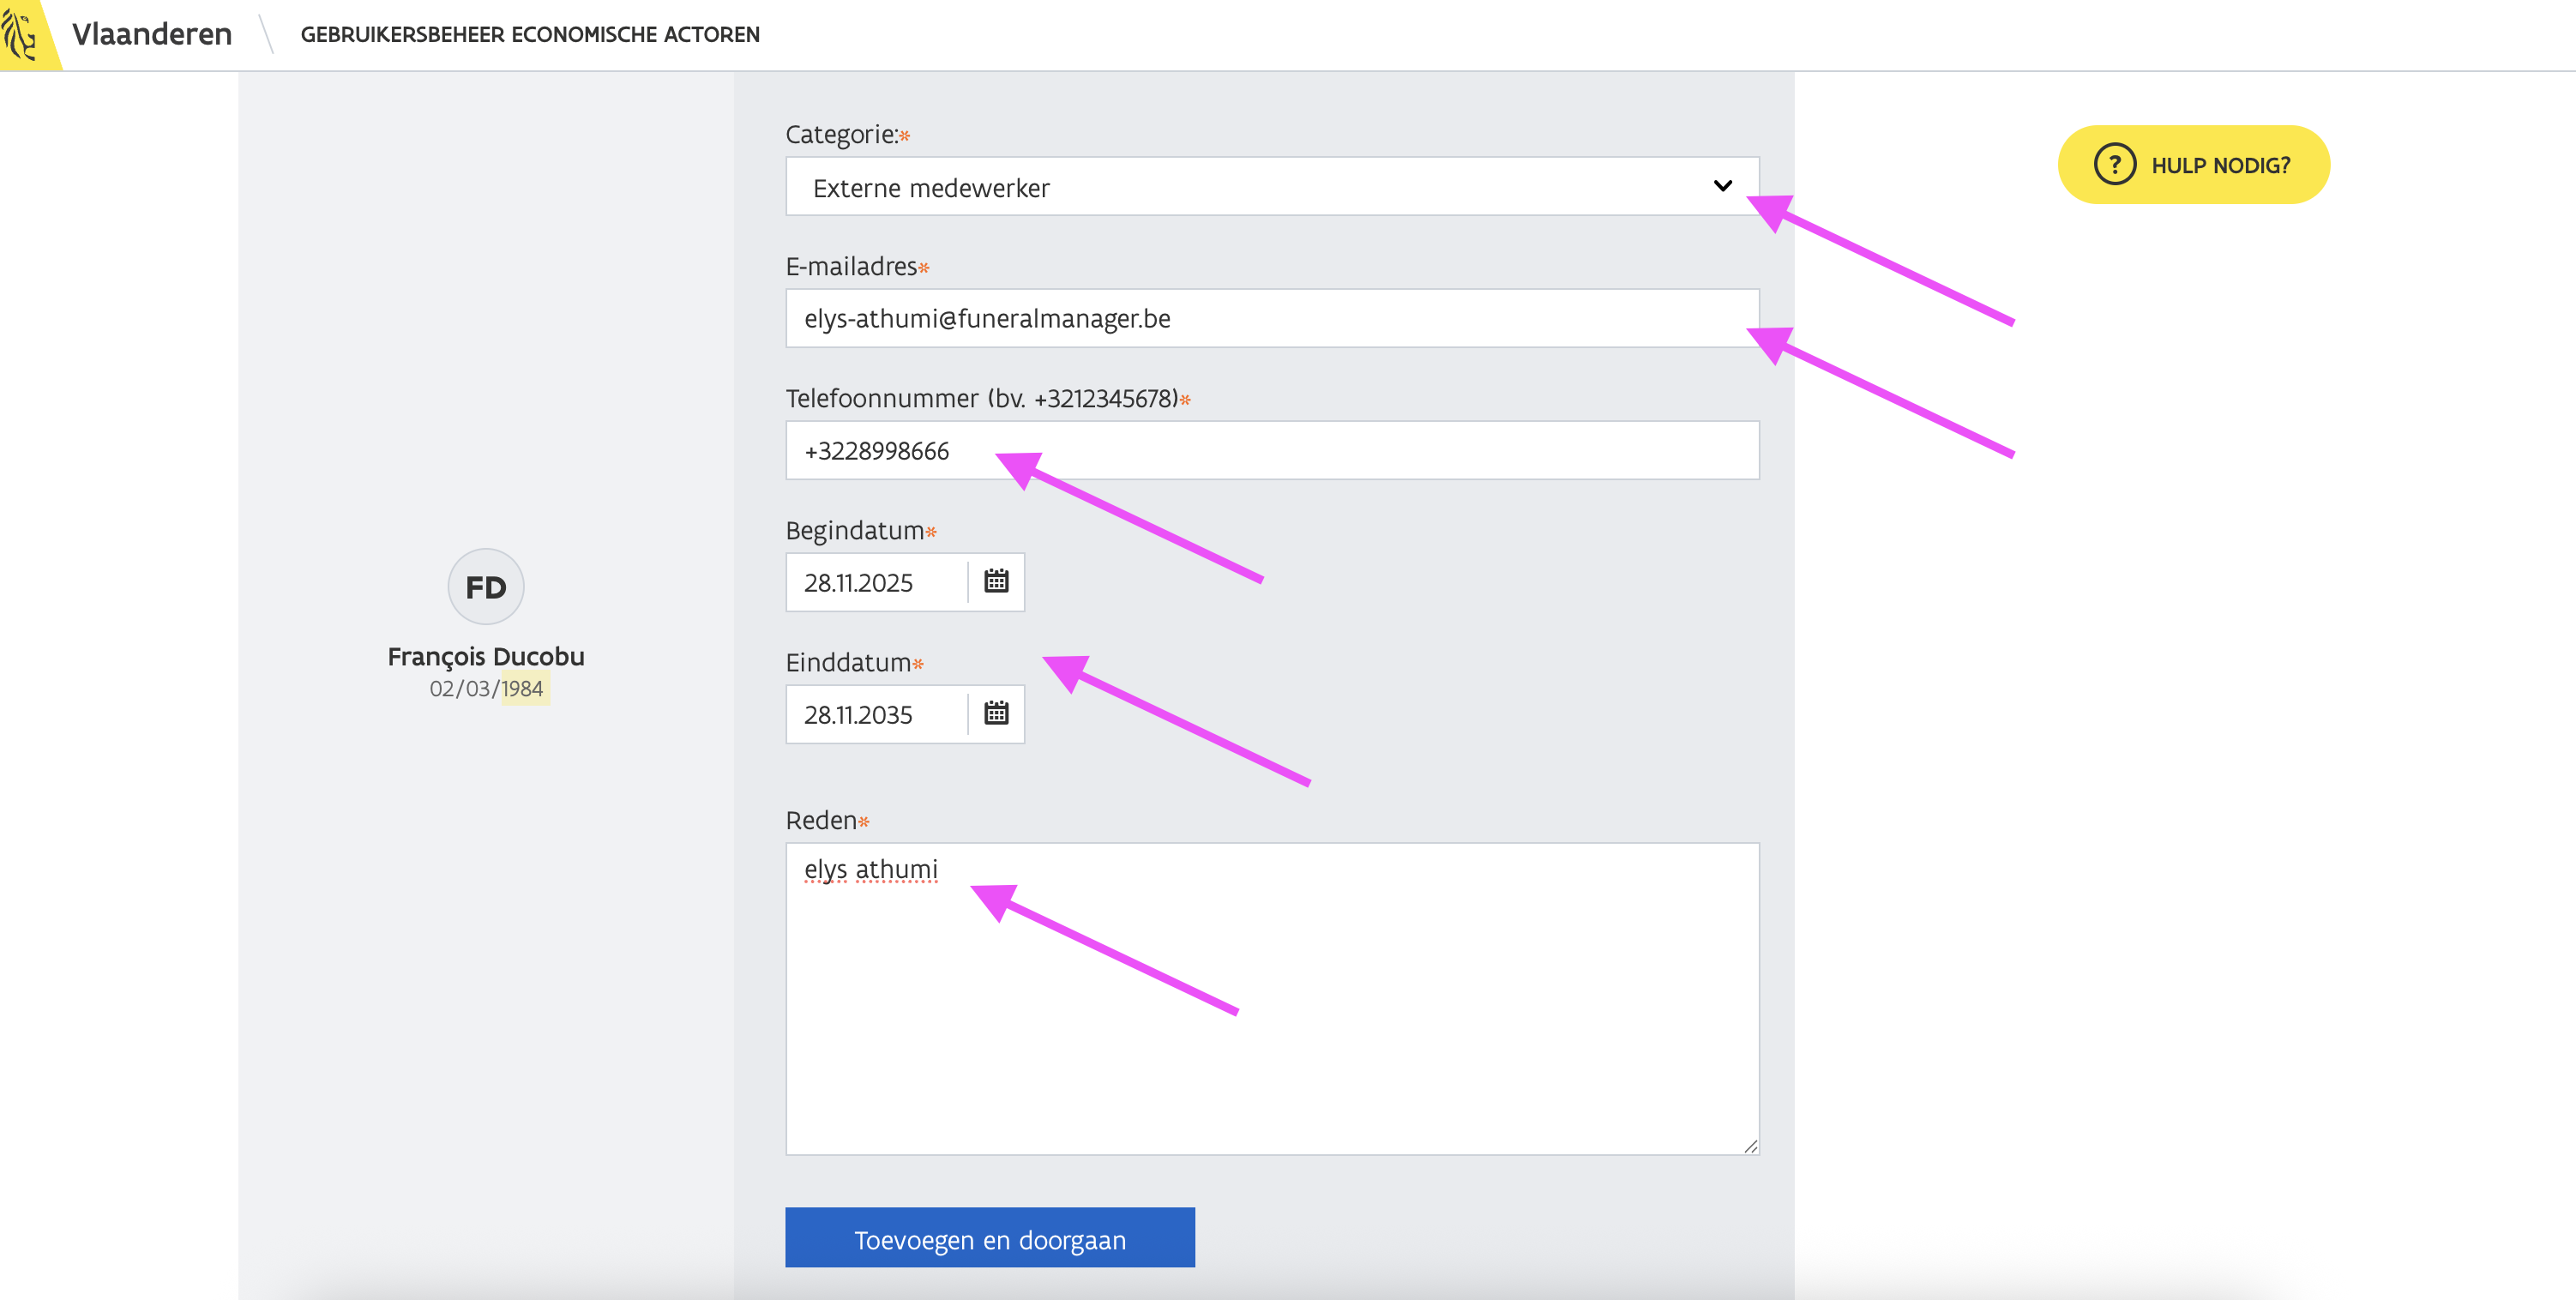
Task: Click the E-mailadres field label
Action: coord(851,267)
